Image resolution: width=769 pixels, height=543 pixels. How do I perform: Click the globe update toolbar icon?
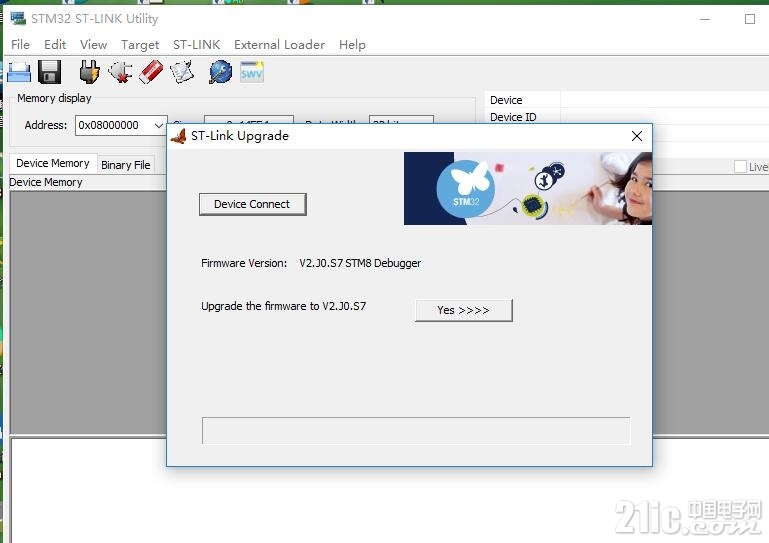220,72
